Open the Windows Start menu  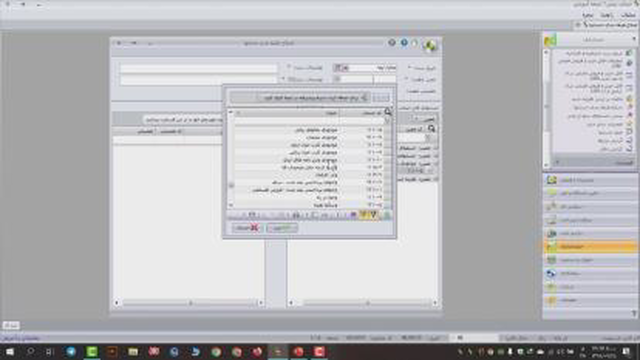coord(10,352)
